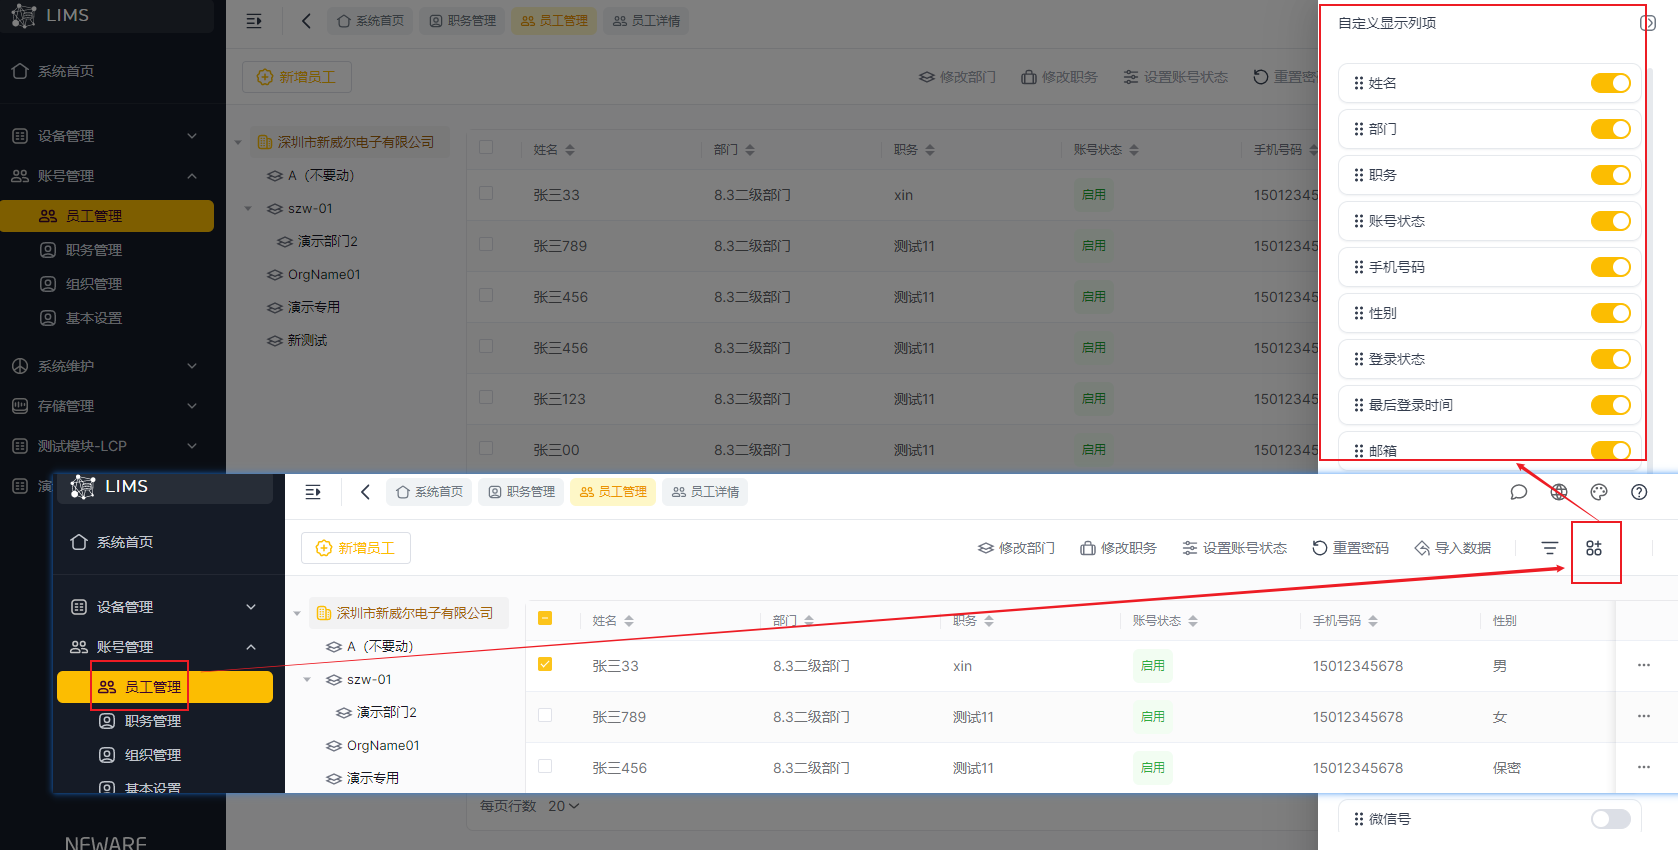Open the 每页行数 20 page-size dropdown
Screen dimensions: 1678x850
coord(564,806)
